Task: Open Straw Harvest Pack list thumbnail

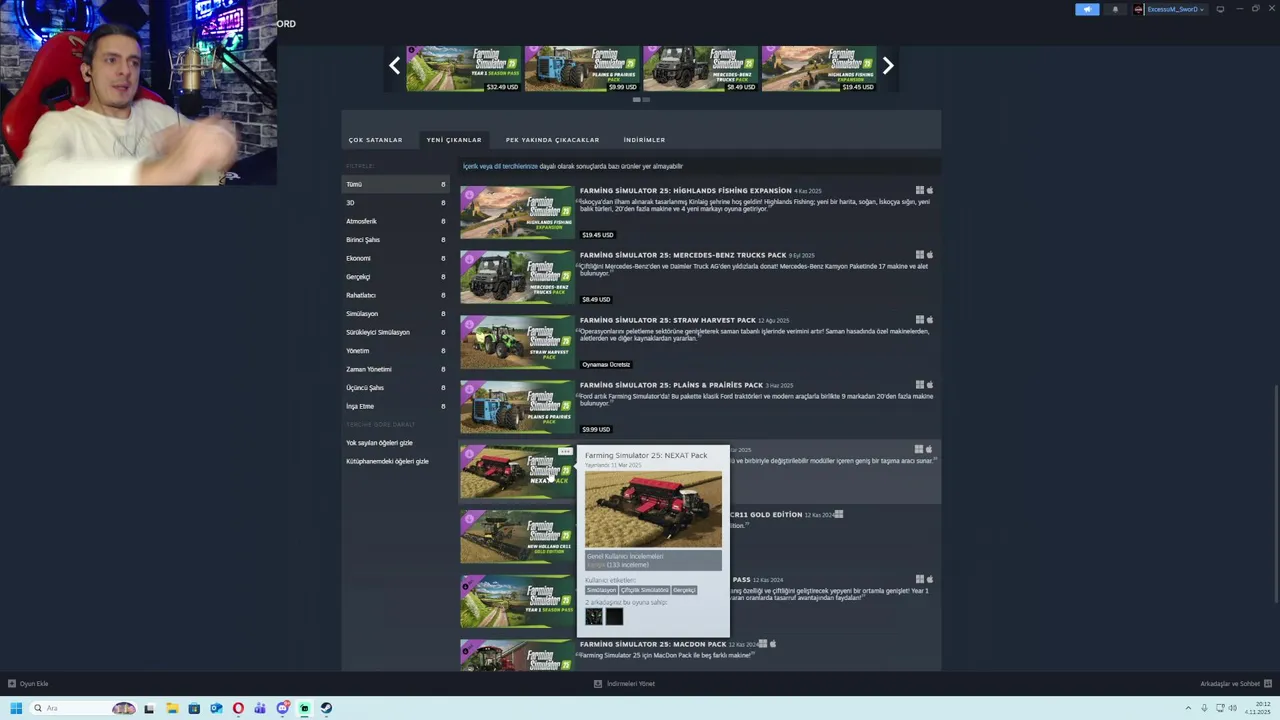Action: point(517,342)
